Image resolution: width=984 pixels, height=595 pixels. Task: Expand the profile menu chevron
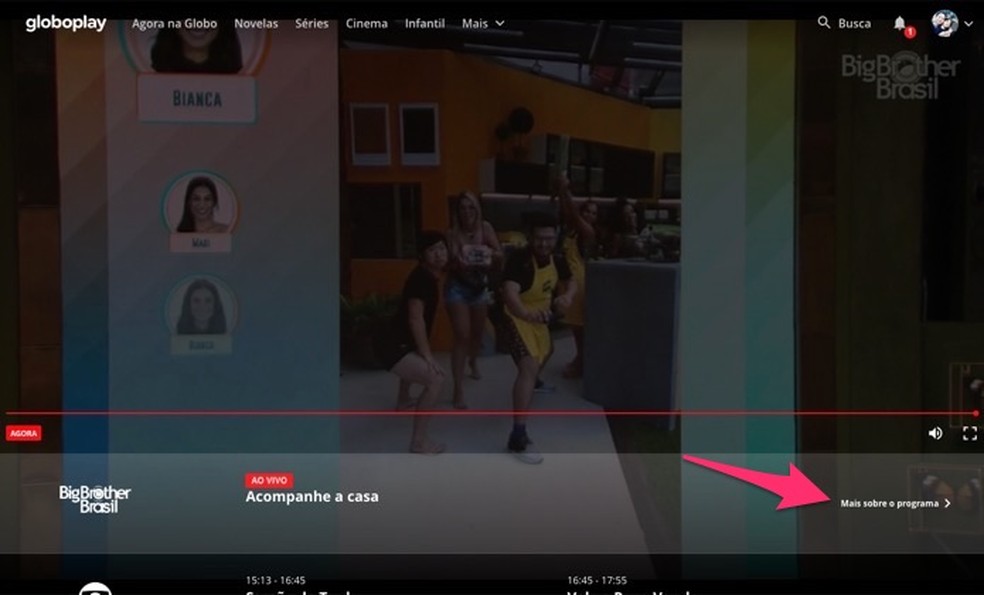pos(969,24)
